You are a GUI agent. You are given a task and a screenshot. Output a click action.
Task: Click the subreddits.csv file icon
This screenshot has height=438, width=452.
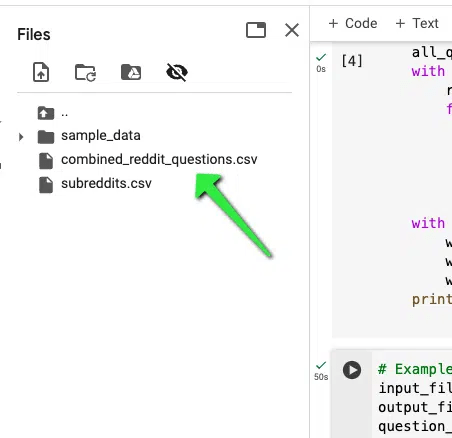pyautogui.click(x=46, y=185)
